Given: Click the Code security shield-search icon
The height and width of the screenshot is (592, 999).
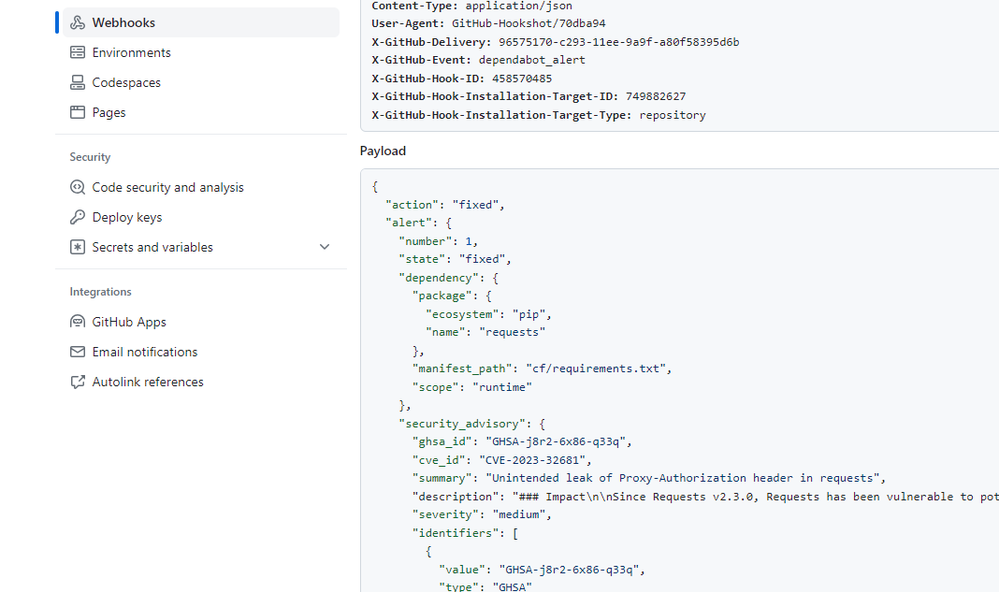Looking at the screenshot, I should pyautogui.click(x=77, y=187).
